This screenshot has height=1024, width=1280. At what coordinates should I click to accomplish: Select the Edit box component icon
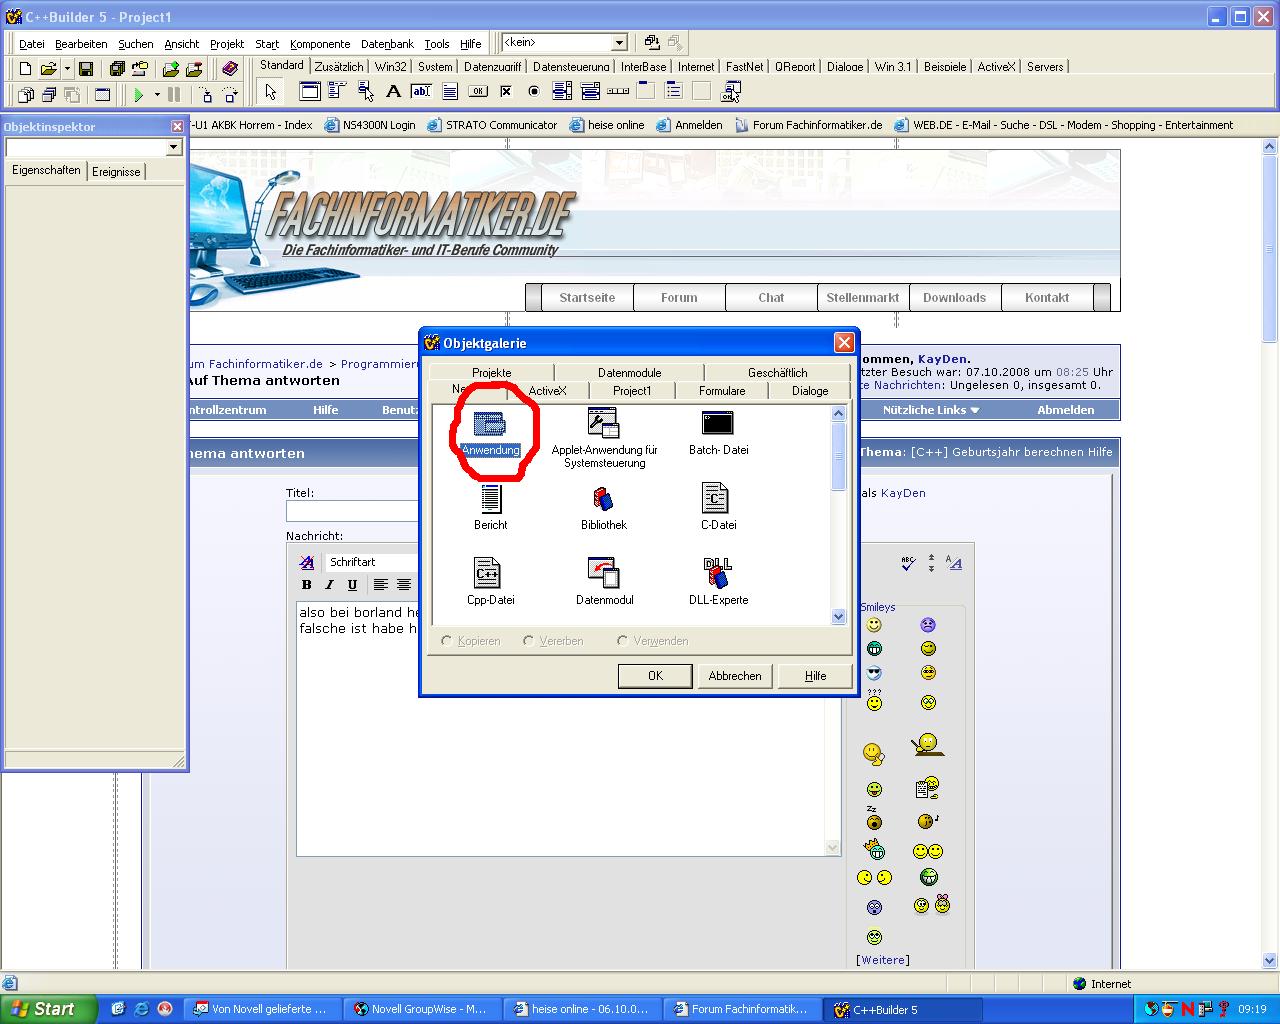tap(422, 92)
